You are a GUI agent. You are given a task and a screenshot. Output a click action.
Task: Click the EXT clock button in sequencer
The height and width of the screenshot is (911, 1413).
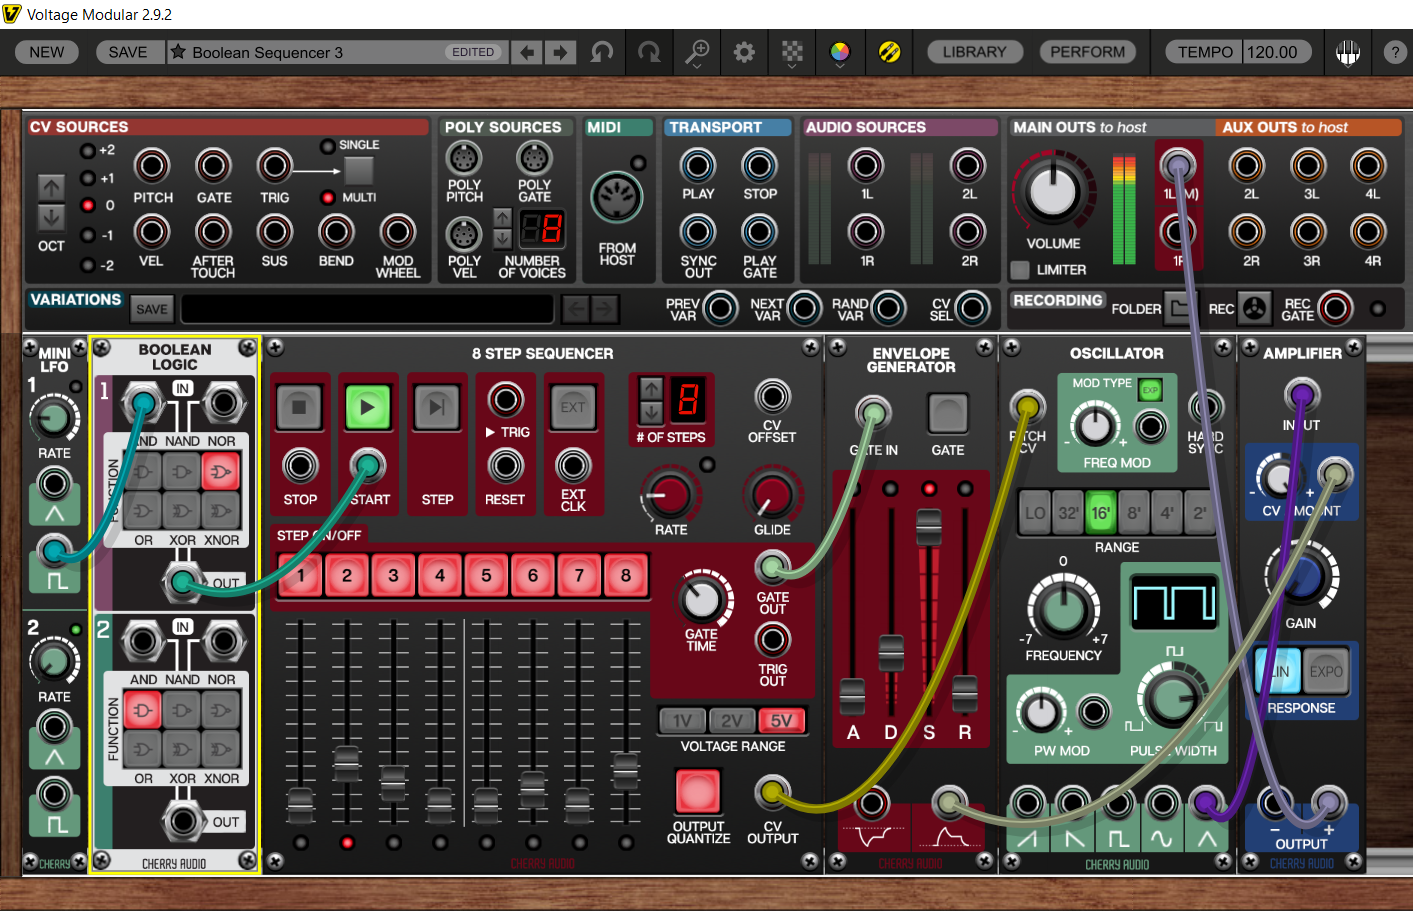pyautogui.click(x=572, y=407)
